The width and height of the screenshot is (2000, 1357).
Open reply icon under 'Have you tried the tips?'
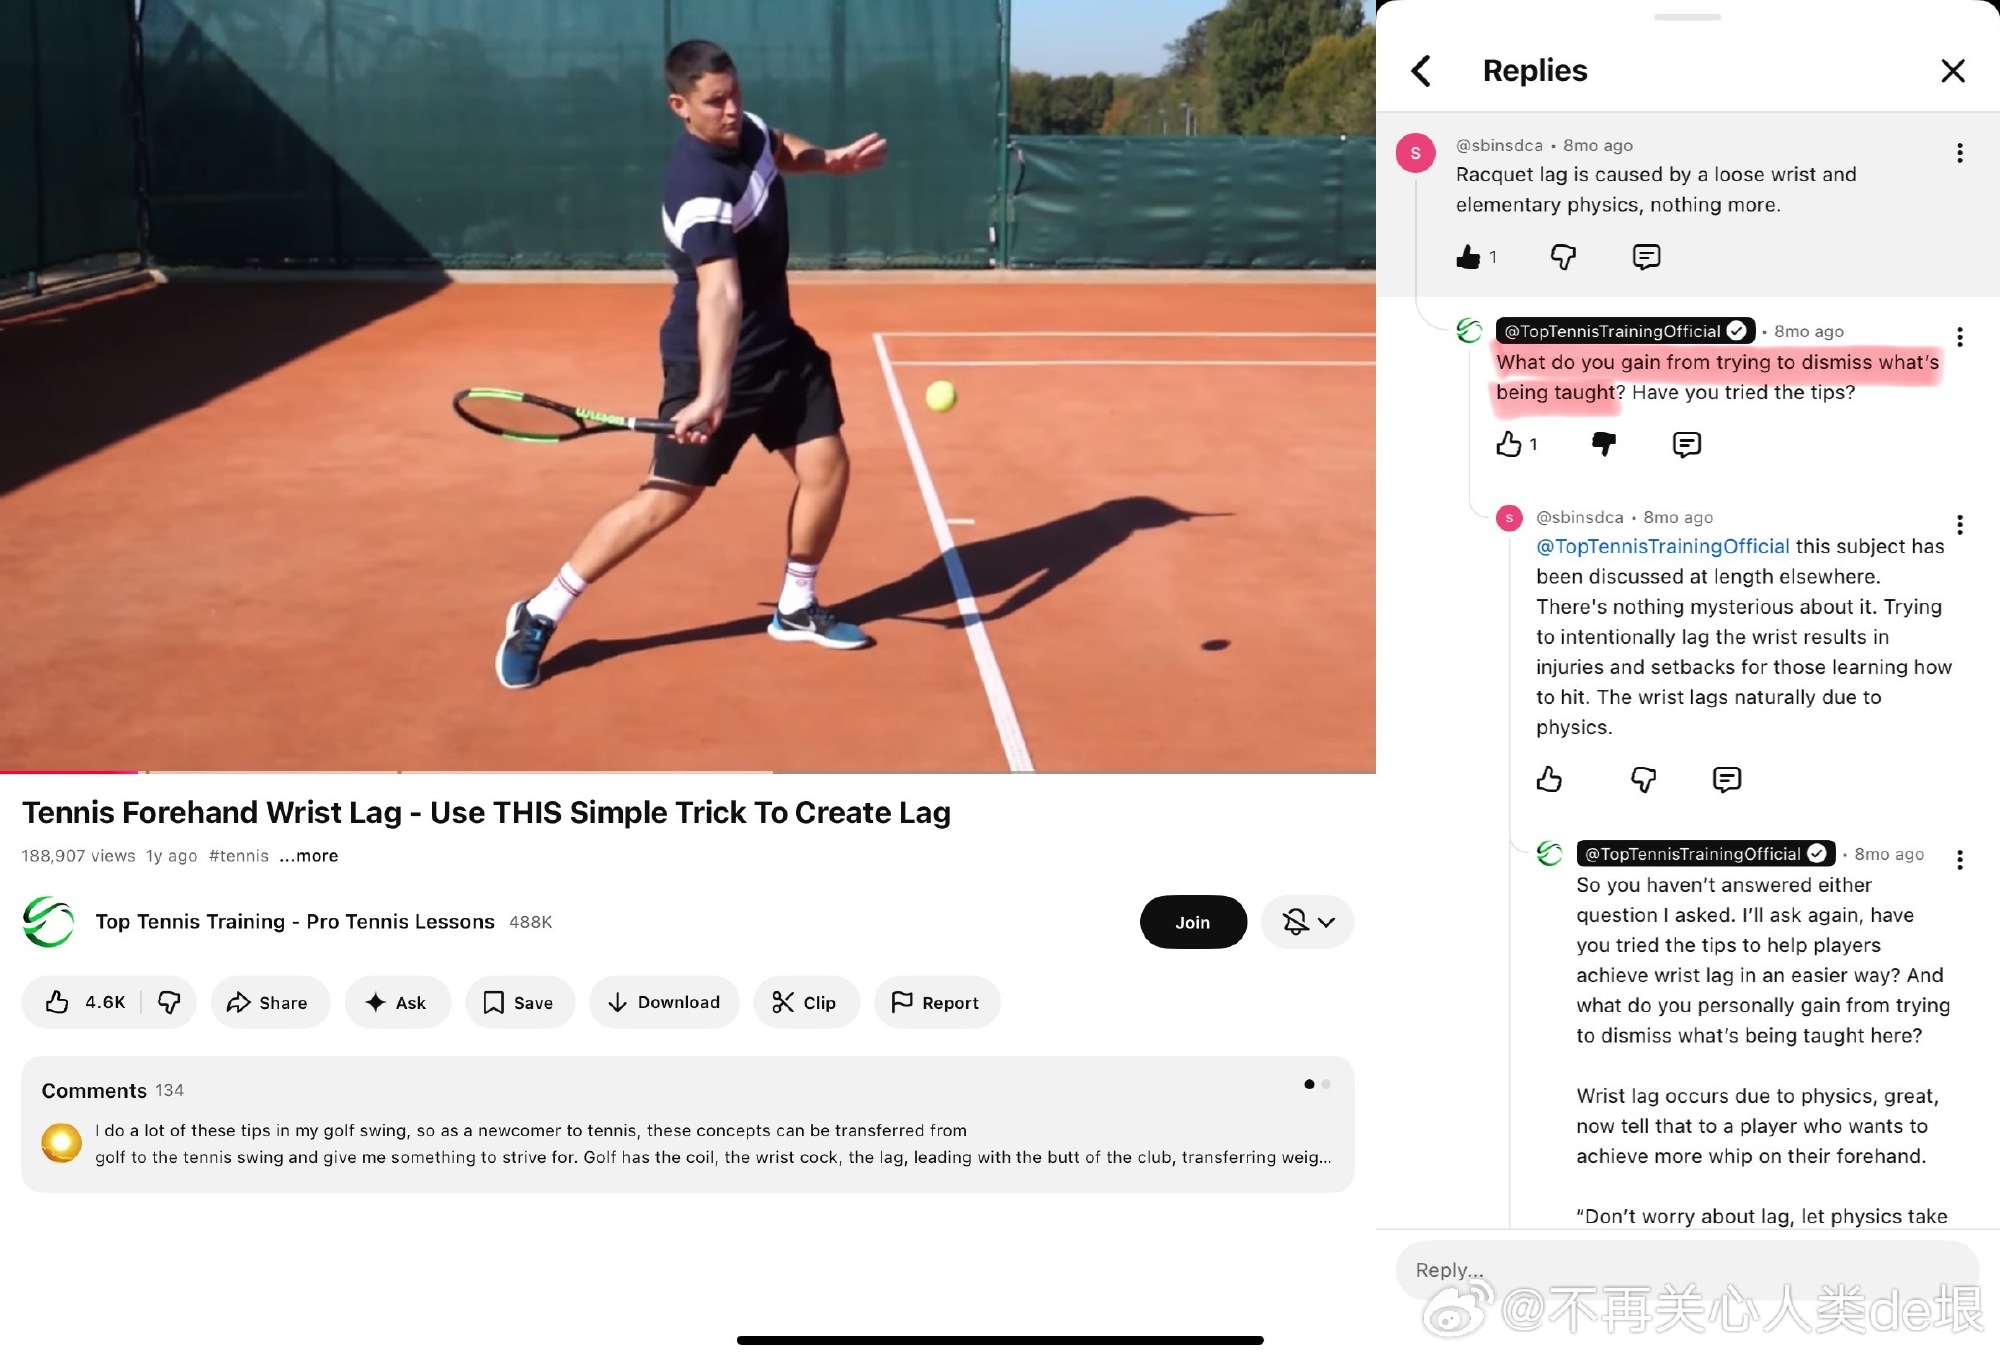(1686, 444)
